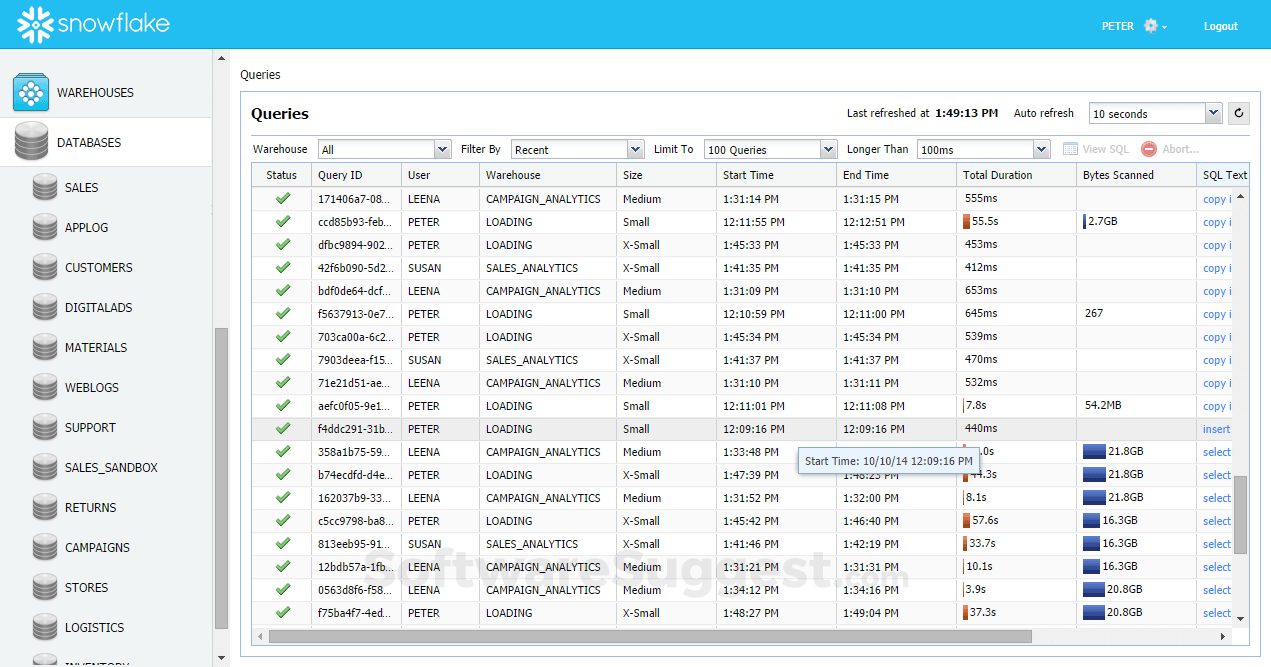This screenshot has width=1271, height=667.
Task: Select query row ccd85b93 status checkmark
Action: click(x=282, y=222)
